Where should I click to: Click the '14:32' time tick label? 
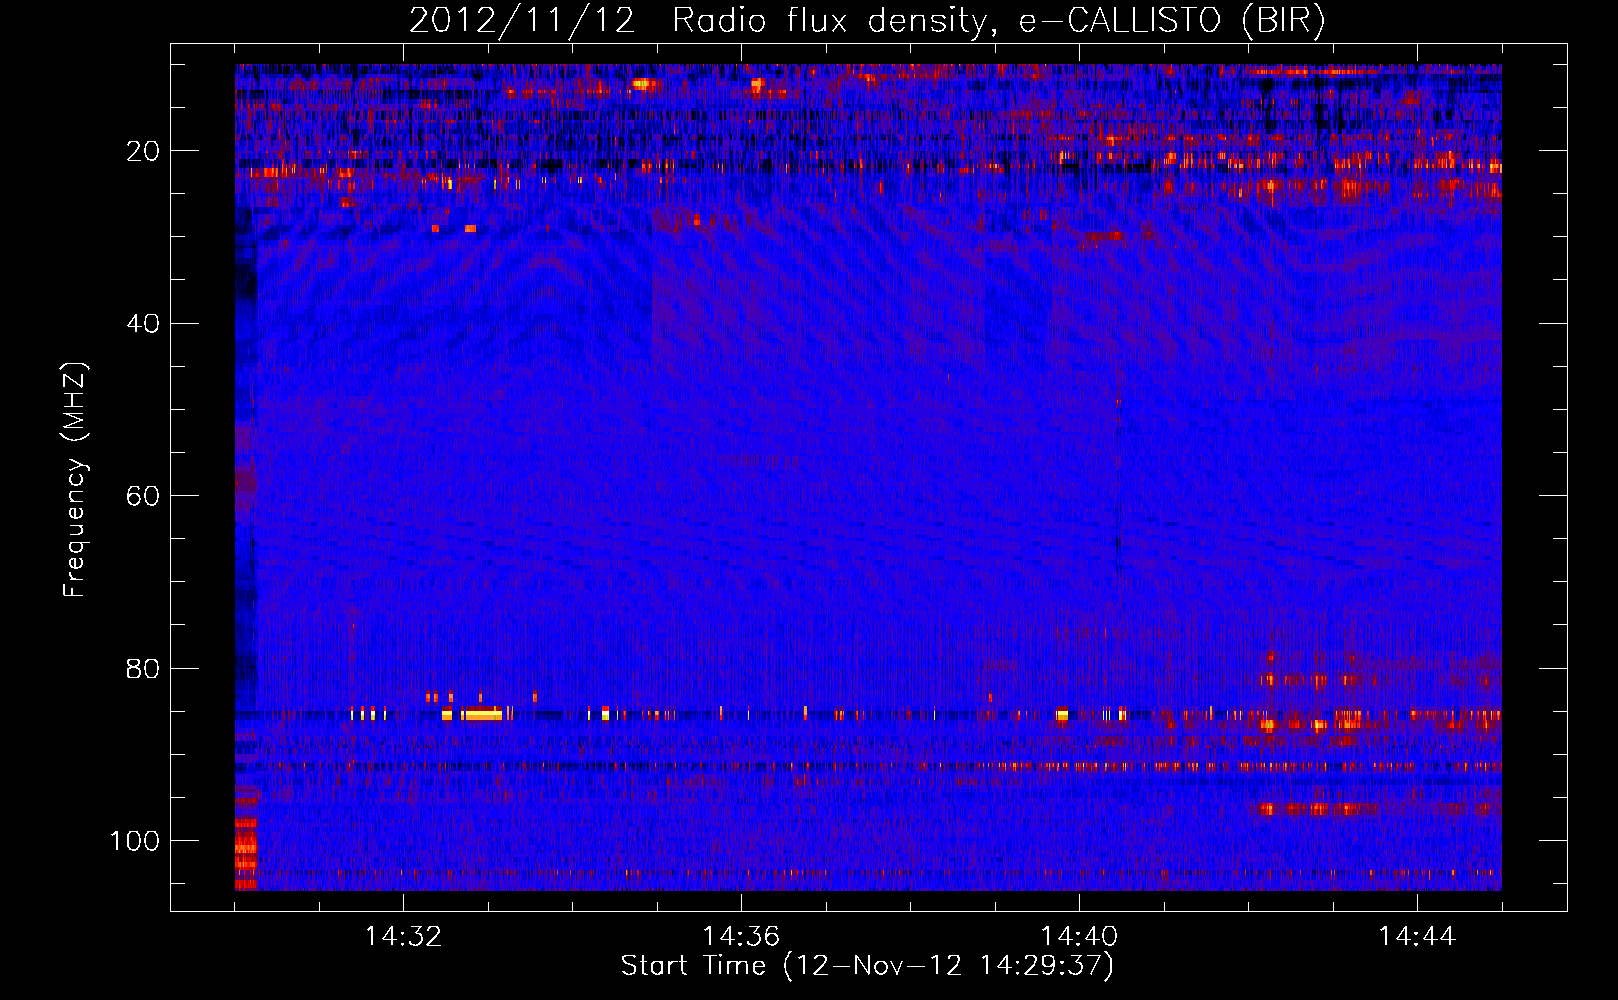pyautogui.click(x=403, y=937)
